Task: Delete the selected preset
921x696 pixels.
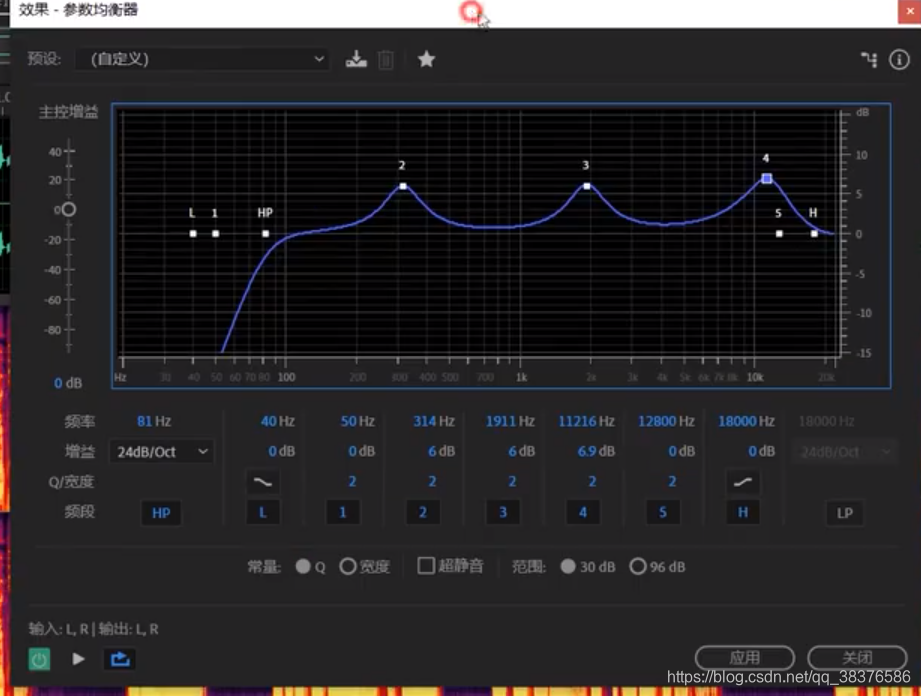Action: point(386,60)
